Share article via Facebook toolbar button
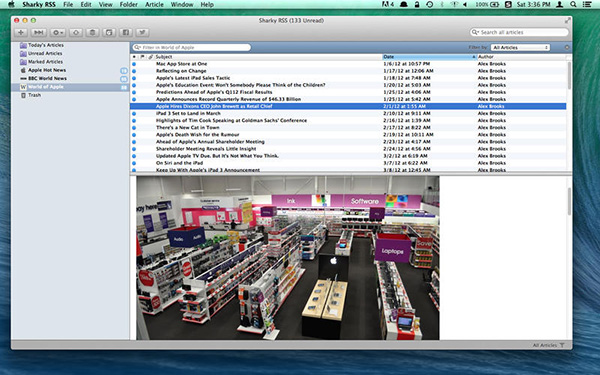This screenshot has width=600, height=375. tap(126, 33)
